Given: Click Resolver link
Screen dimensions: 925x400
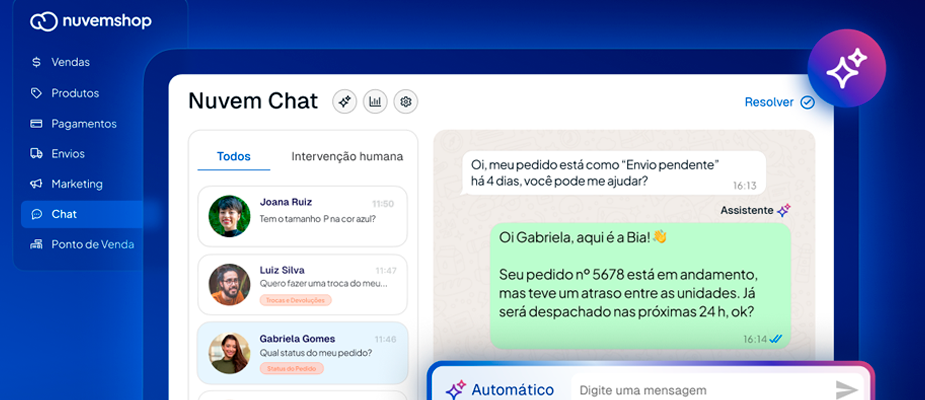Looking at the screenshot, I should tap(769, 102).
